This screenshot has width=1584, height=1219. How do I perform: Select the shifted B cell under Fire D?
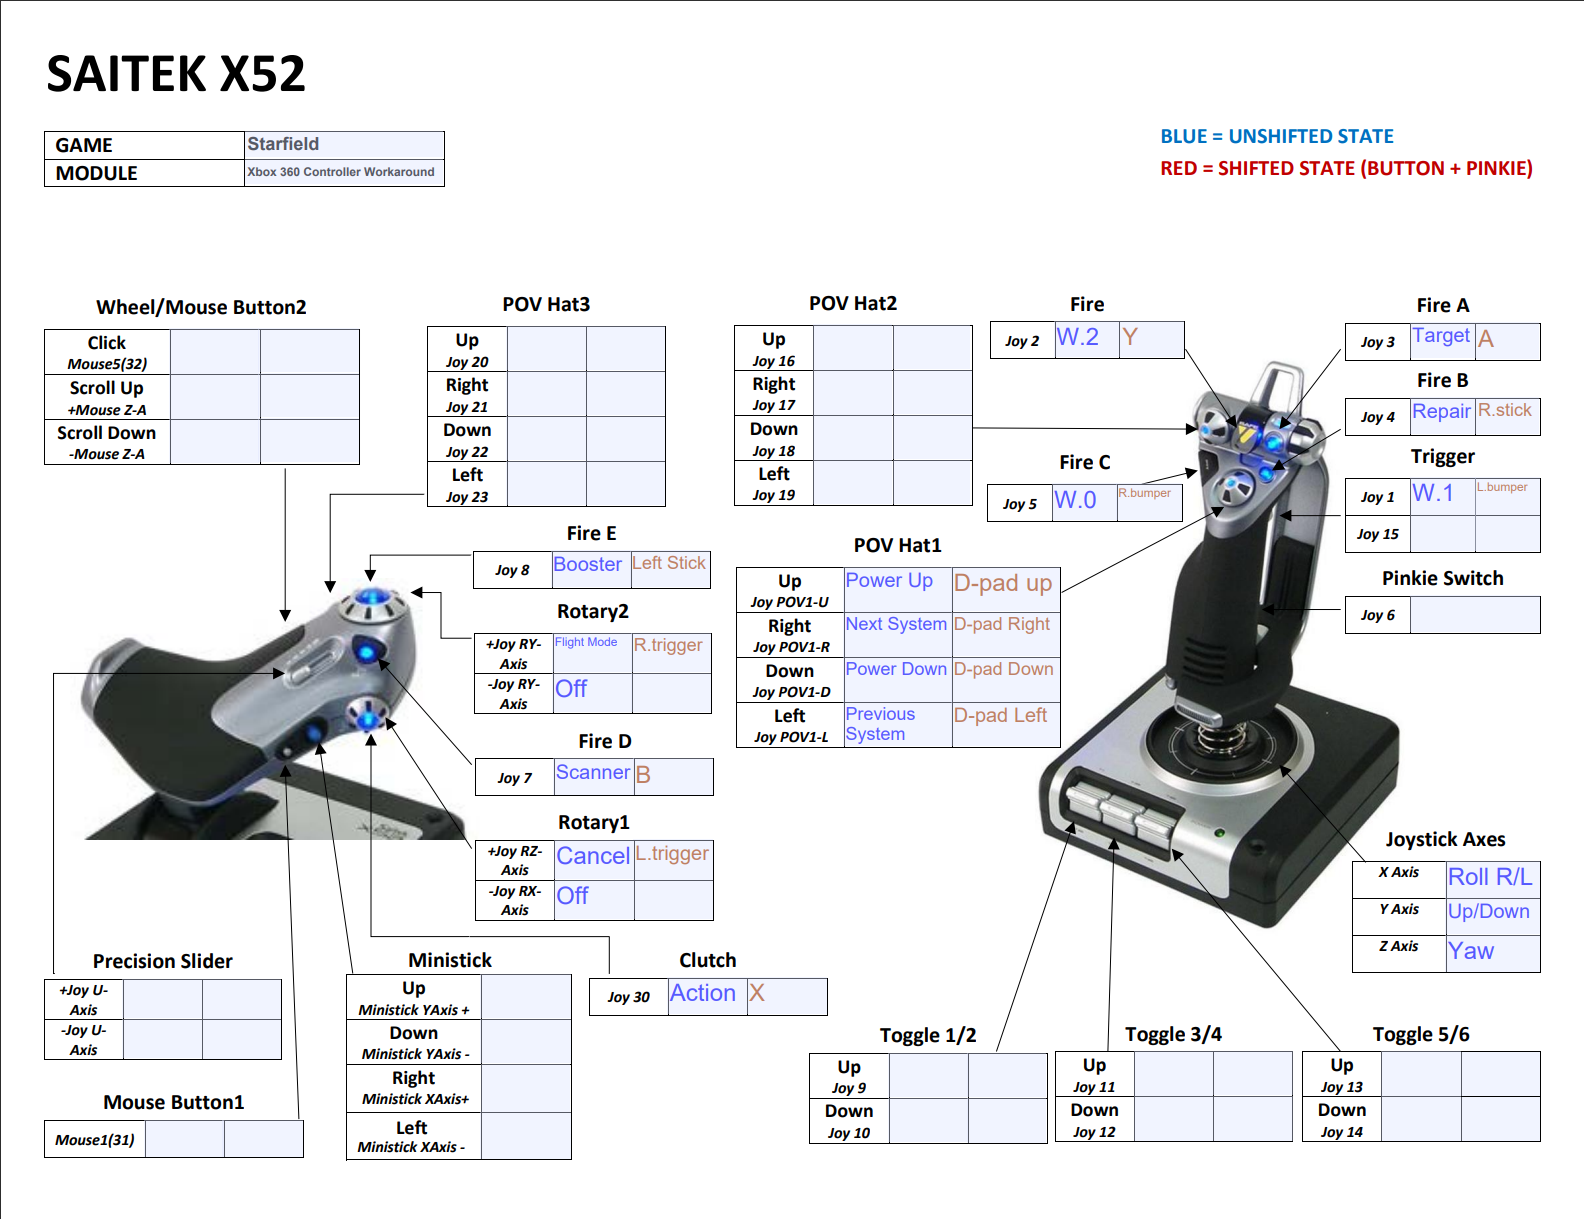[x=673, y=777]
